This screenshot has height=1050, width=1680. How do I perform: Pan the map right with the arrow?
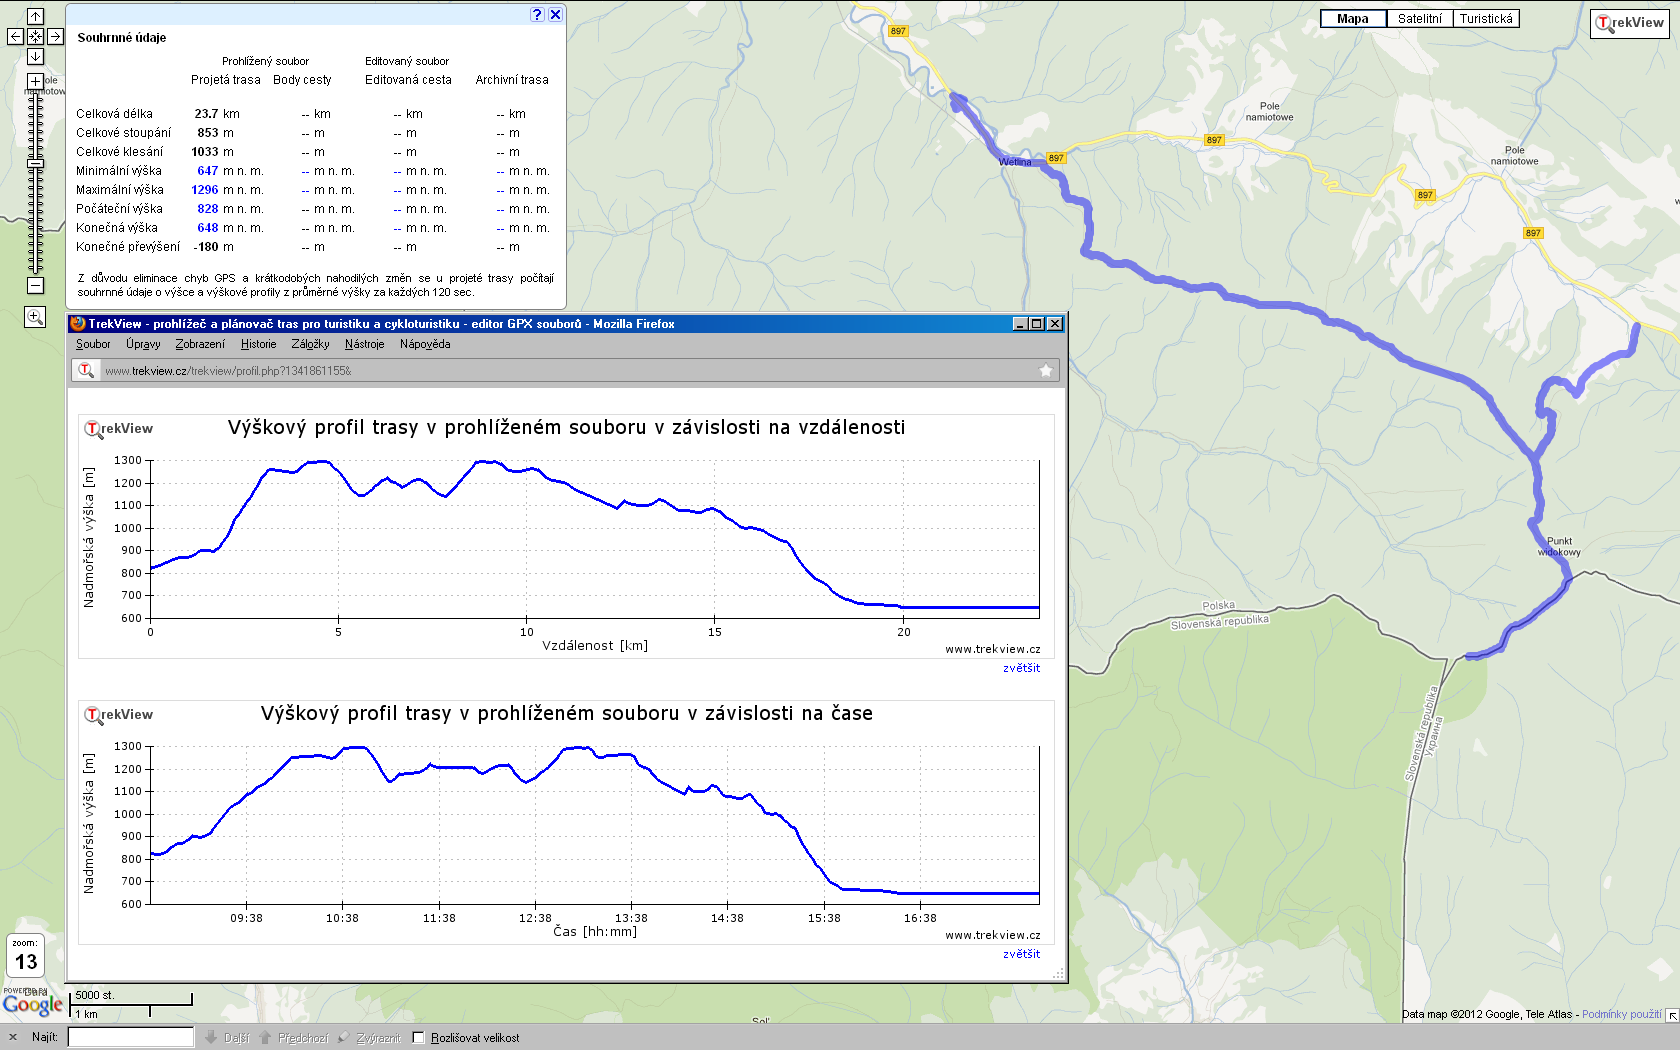(x=55, y=37)
